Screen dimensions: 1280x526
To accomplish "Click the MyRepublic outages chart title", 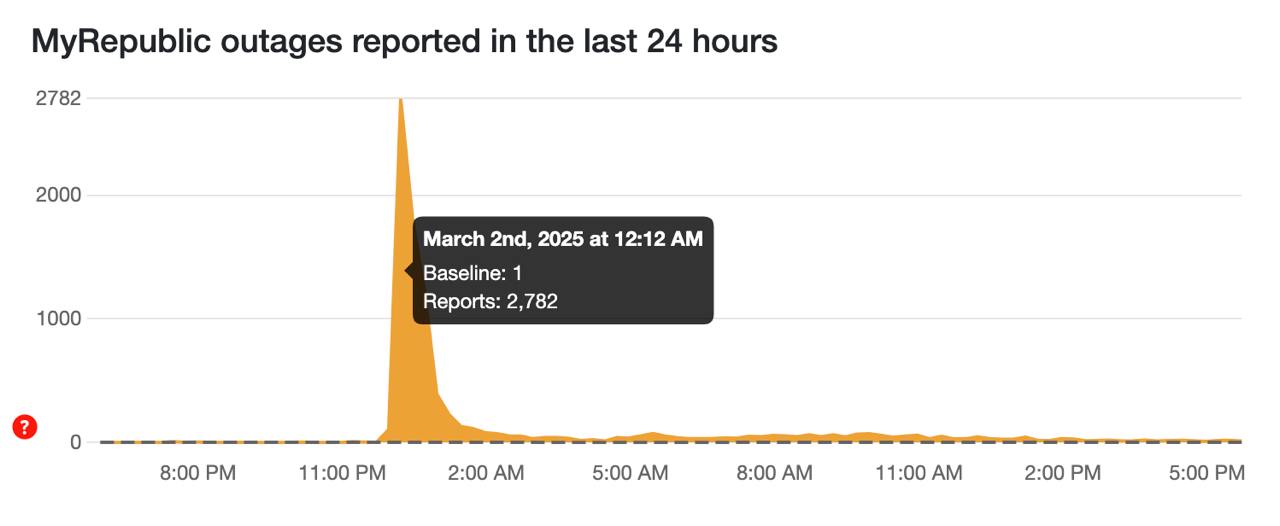I will (404, 41).
